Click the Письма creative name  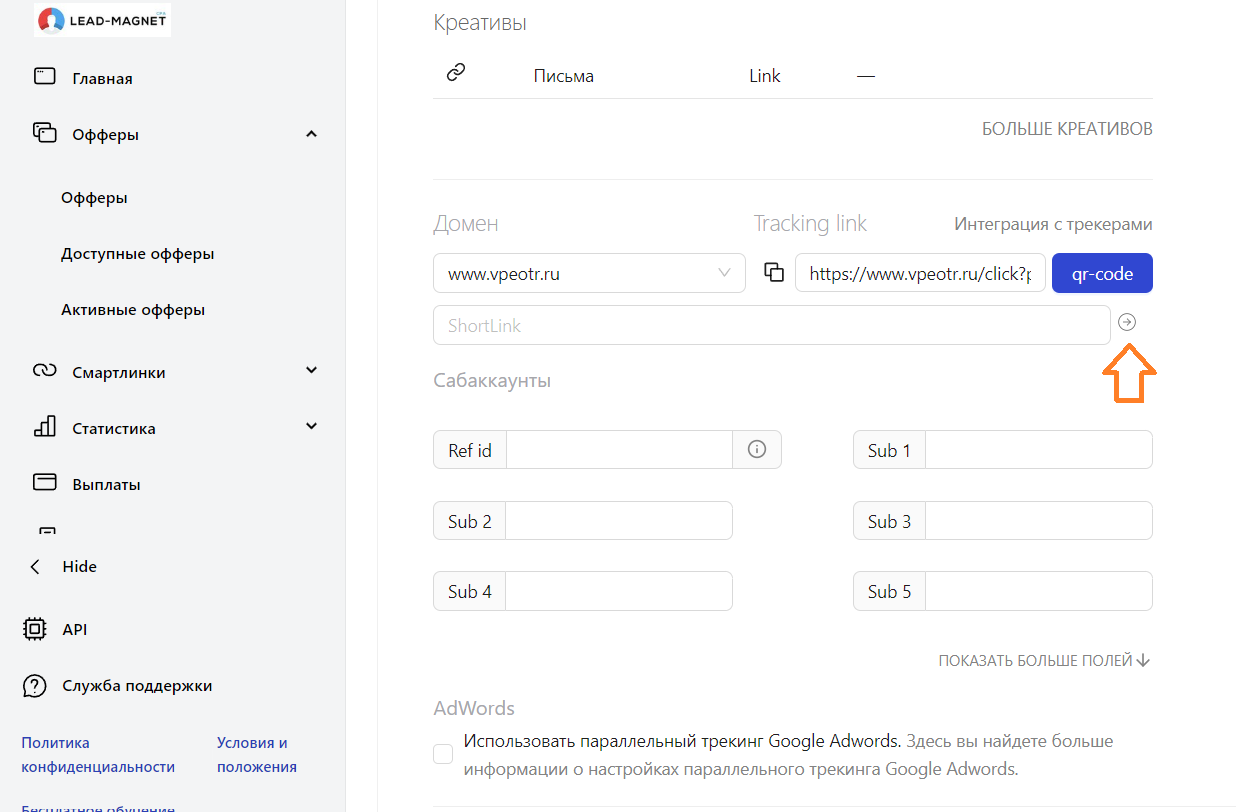[x=564, y=76]
